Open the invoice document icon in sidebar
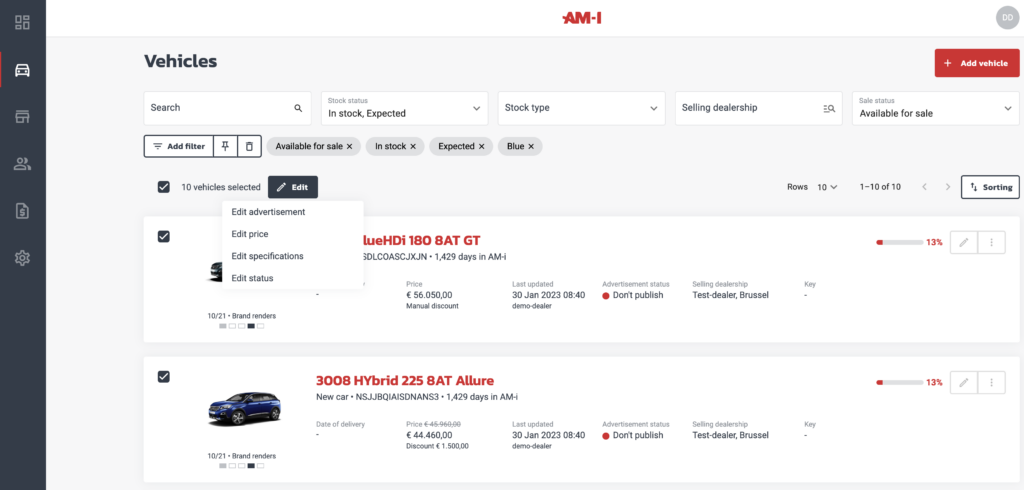Screen dimensions: 1024x490 point(22,211)
